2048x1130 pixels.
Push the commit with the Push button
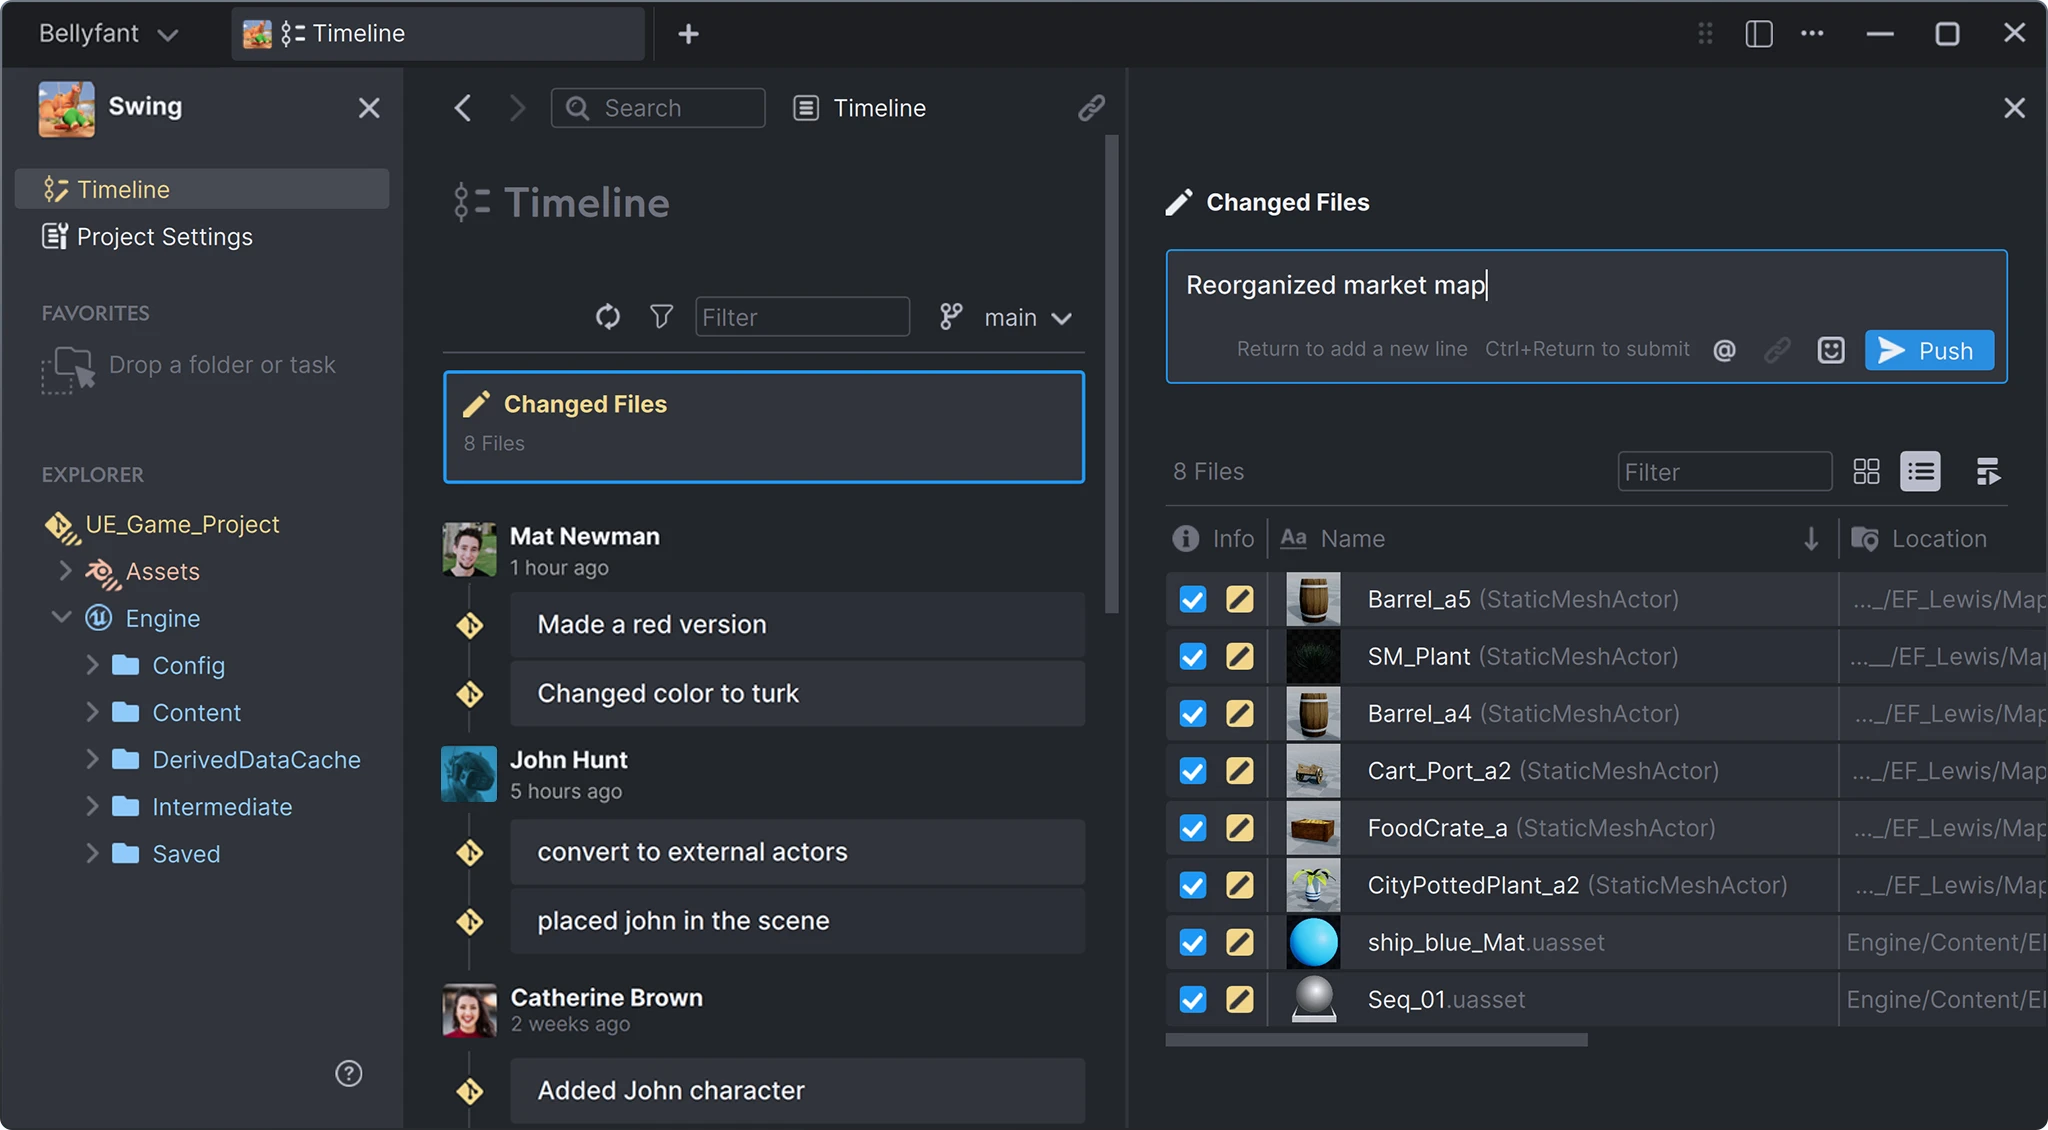click(x=1928, y=350)
